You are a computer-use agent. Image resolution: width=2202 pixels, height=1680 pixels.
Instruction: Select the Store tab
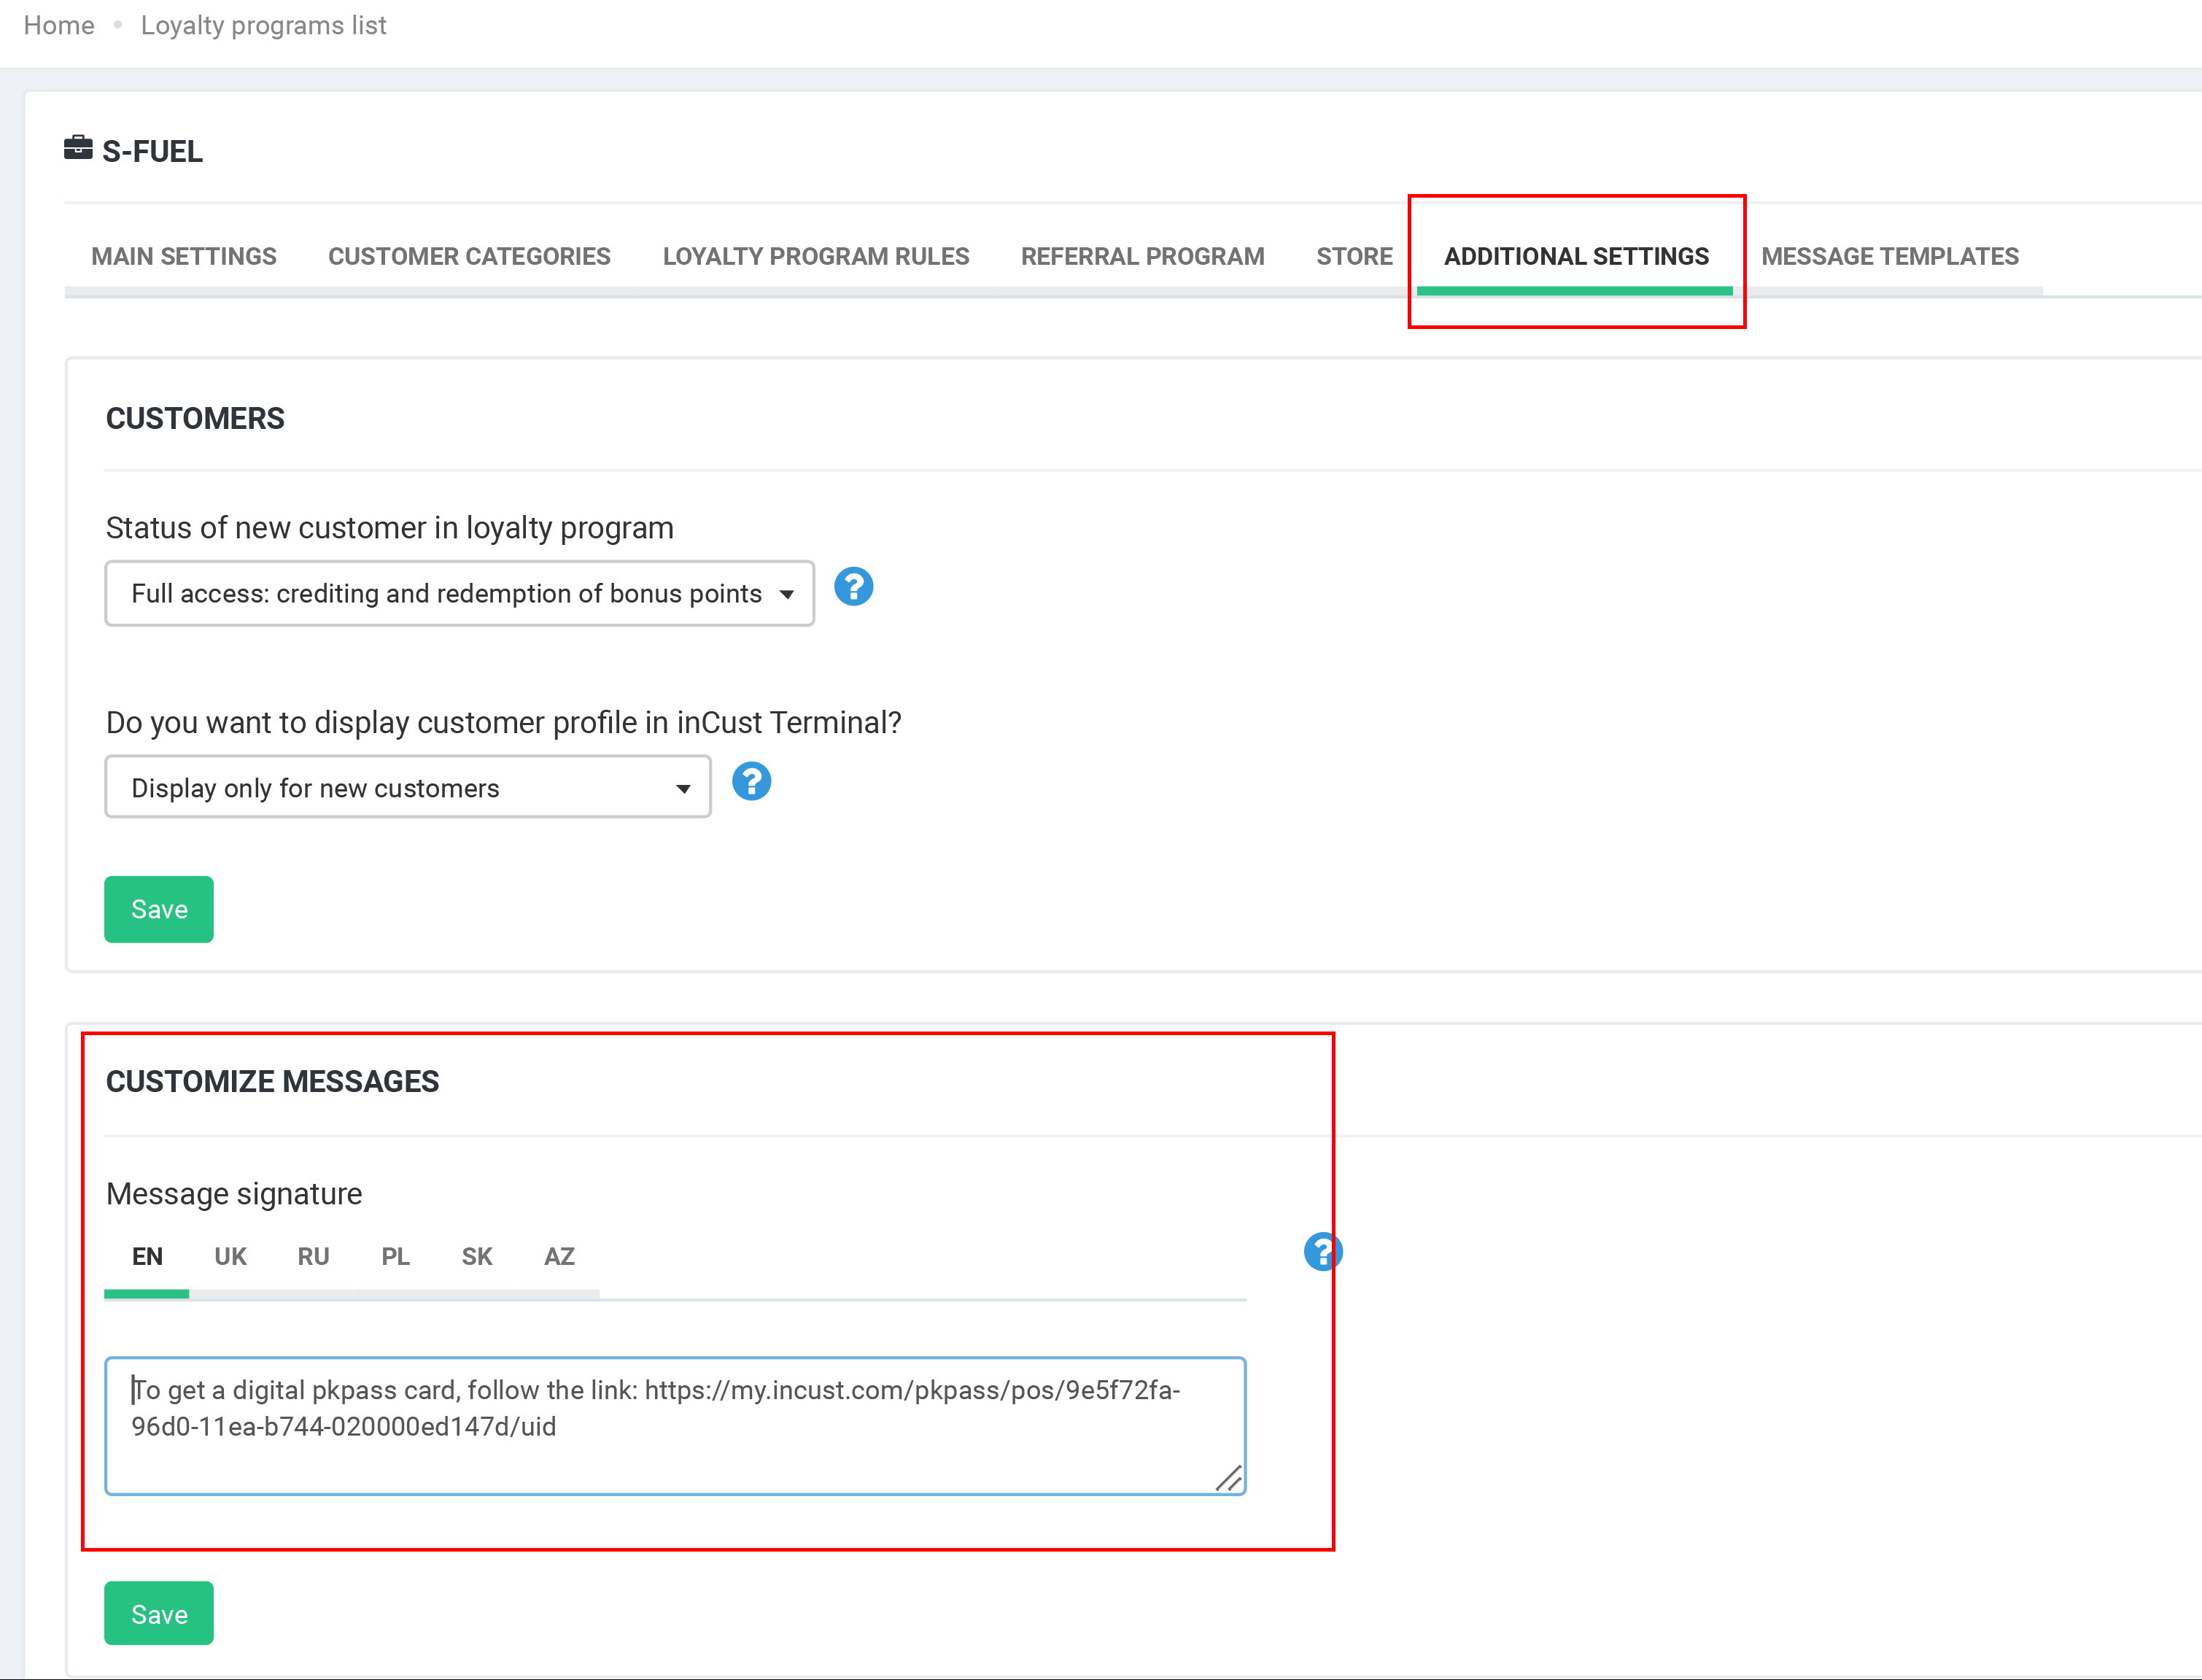1354,257
